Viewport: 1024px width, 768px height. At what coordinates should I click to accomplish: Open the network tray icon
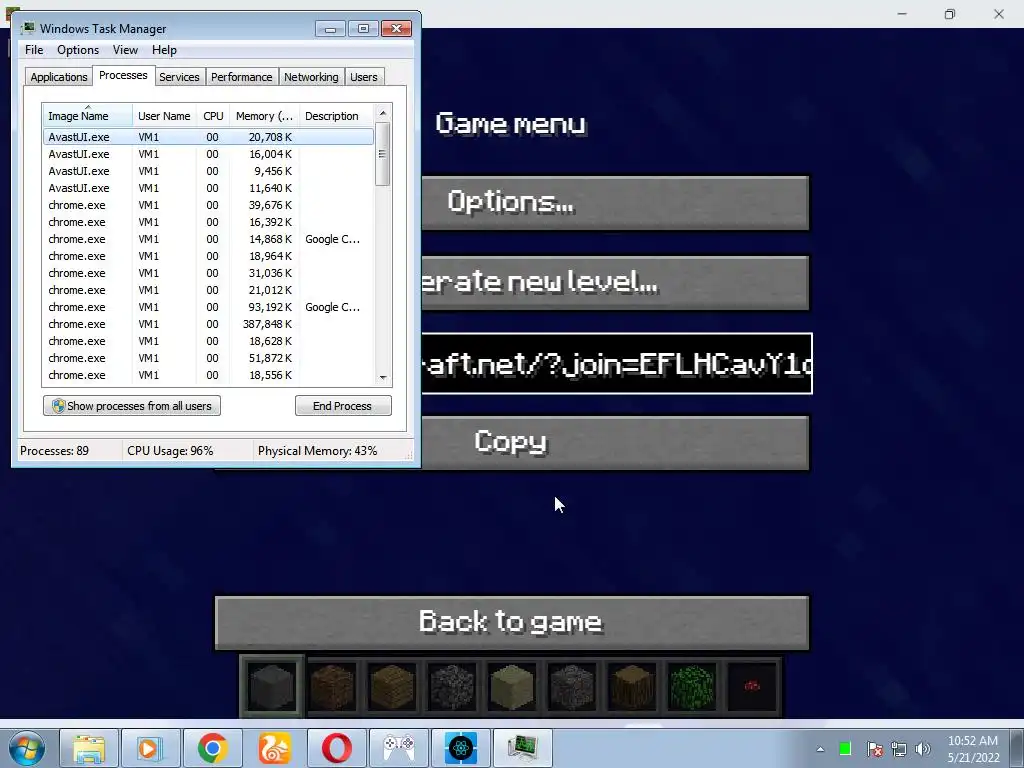click(899, 749)
